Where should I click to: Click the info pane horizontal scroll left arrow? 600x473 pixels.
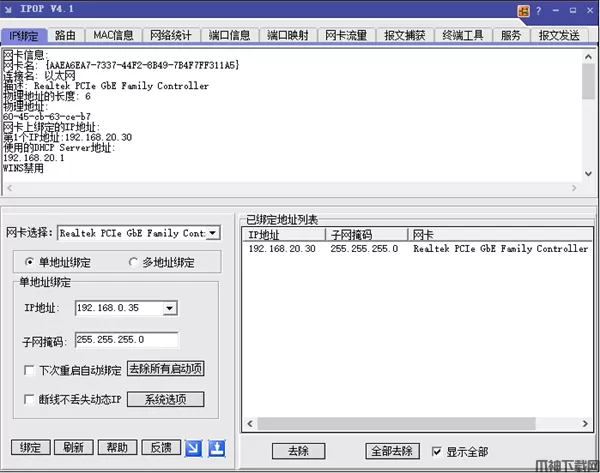coord(10,188)
